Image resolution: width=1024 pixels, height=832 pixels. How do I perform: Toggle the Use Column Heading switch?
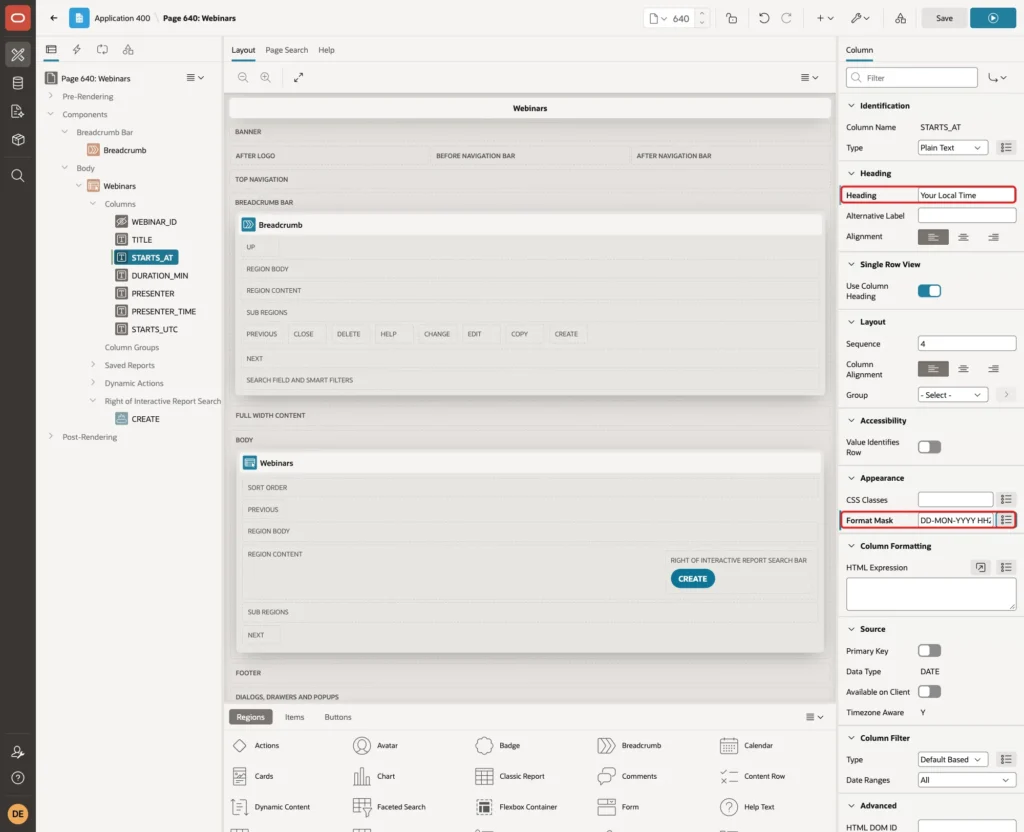[929, 291]
